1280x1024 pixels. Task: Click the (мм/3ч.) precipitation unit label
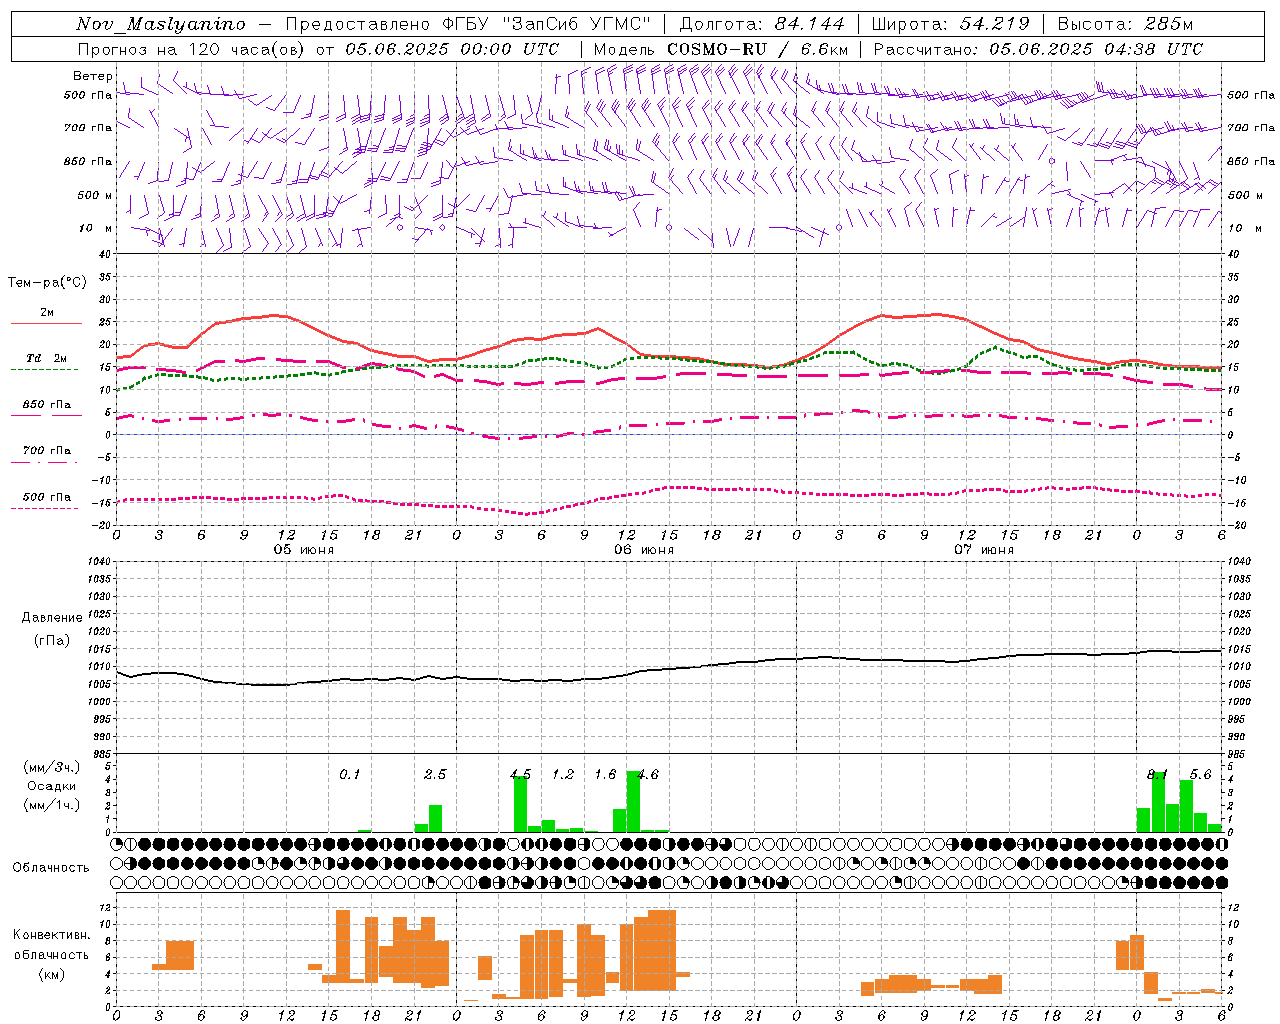pyautogui.click(x=52, y=767)
